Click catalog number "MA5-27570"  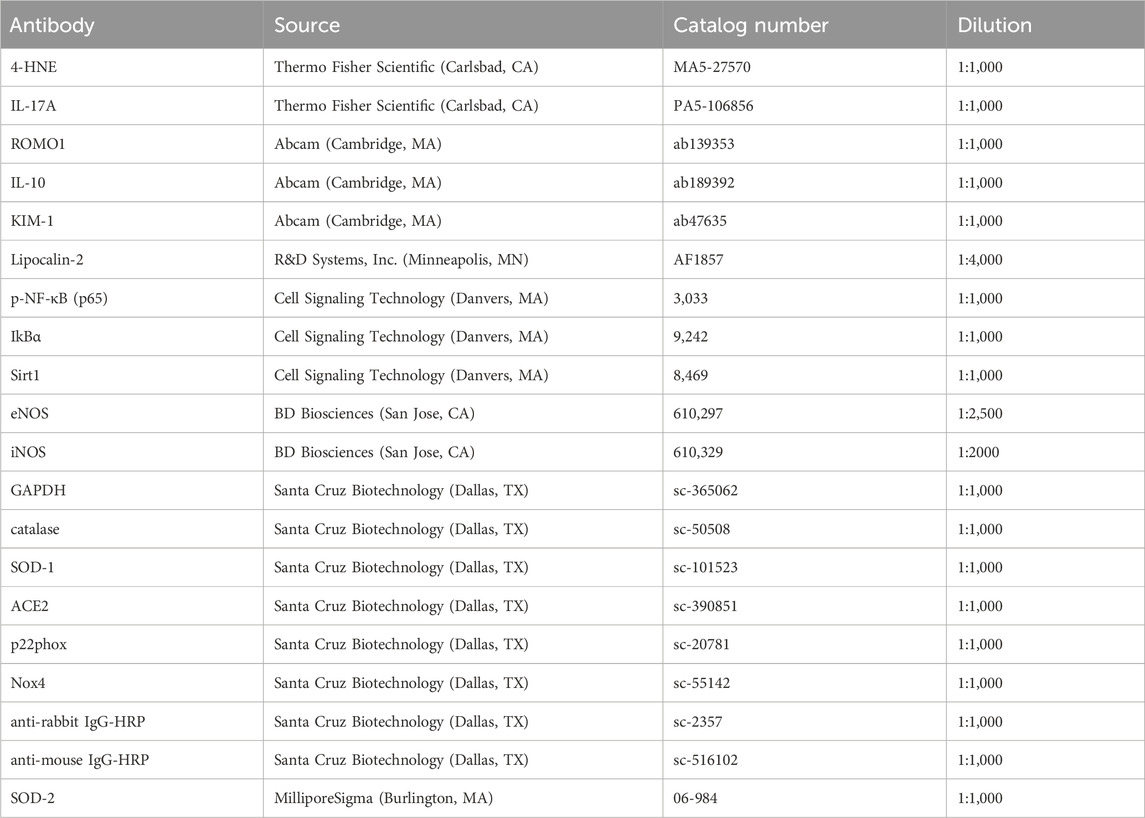tap(712, 67)
